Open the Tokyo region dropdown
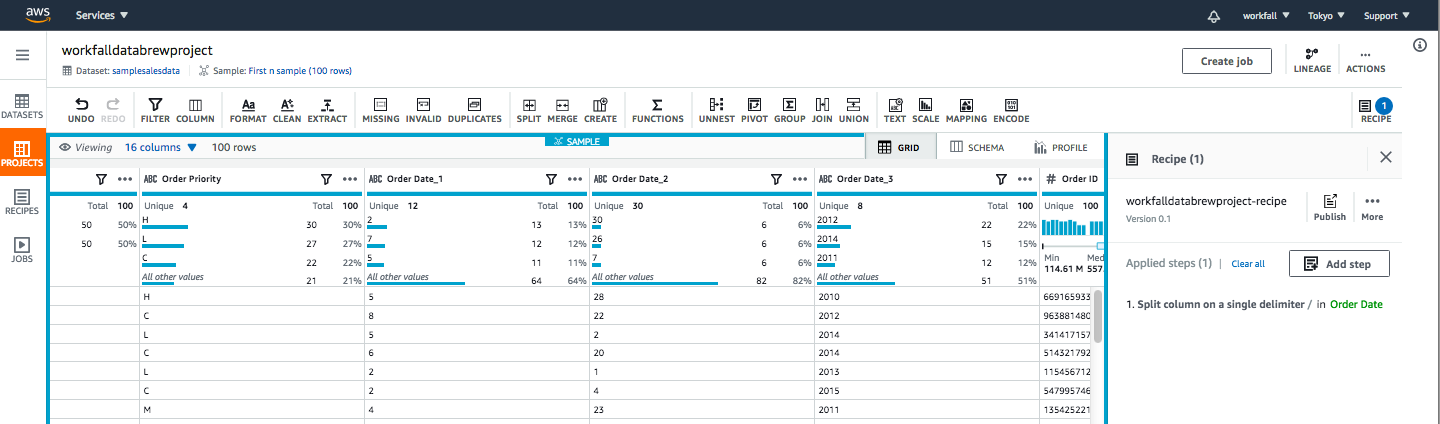 [x=1327, y=16]
